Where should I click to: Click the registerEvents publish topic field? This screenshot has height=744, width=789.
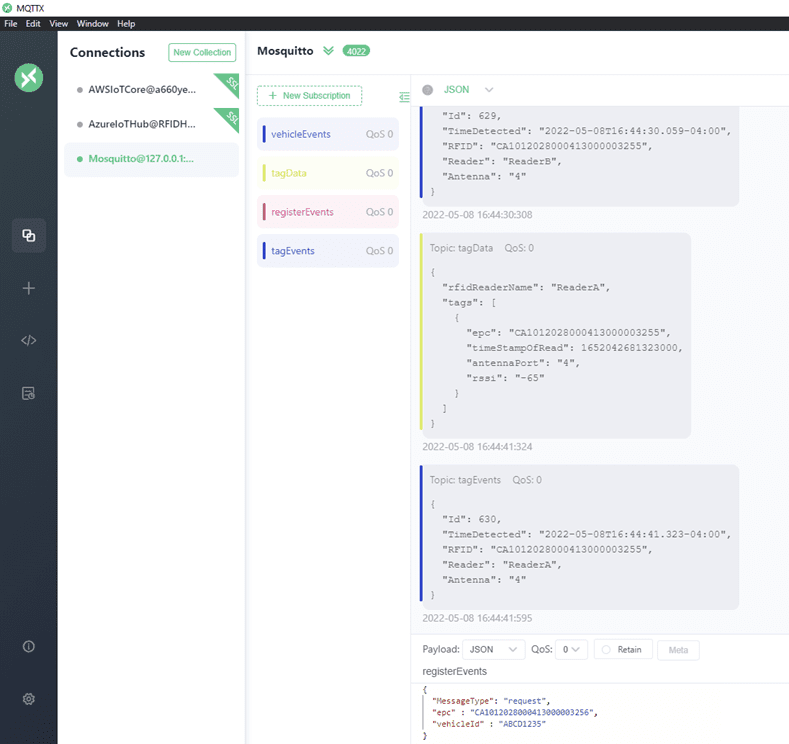(599, 672)
